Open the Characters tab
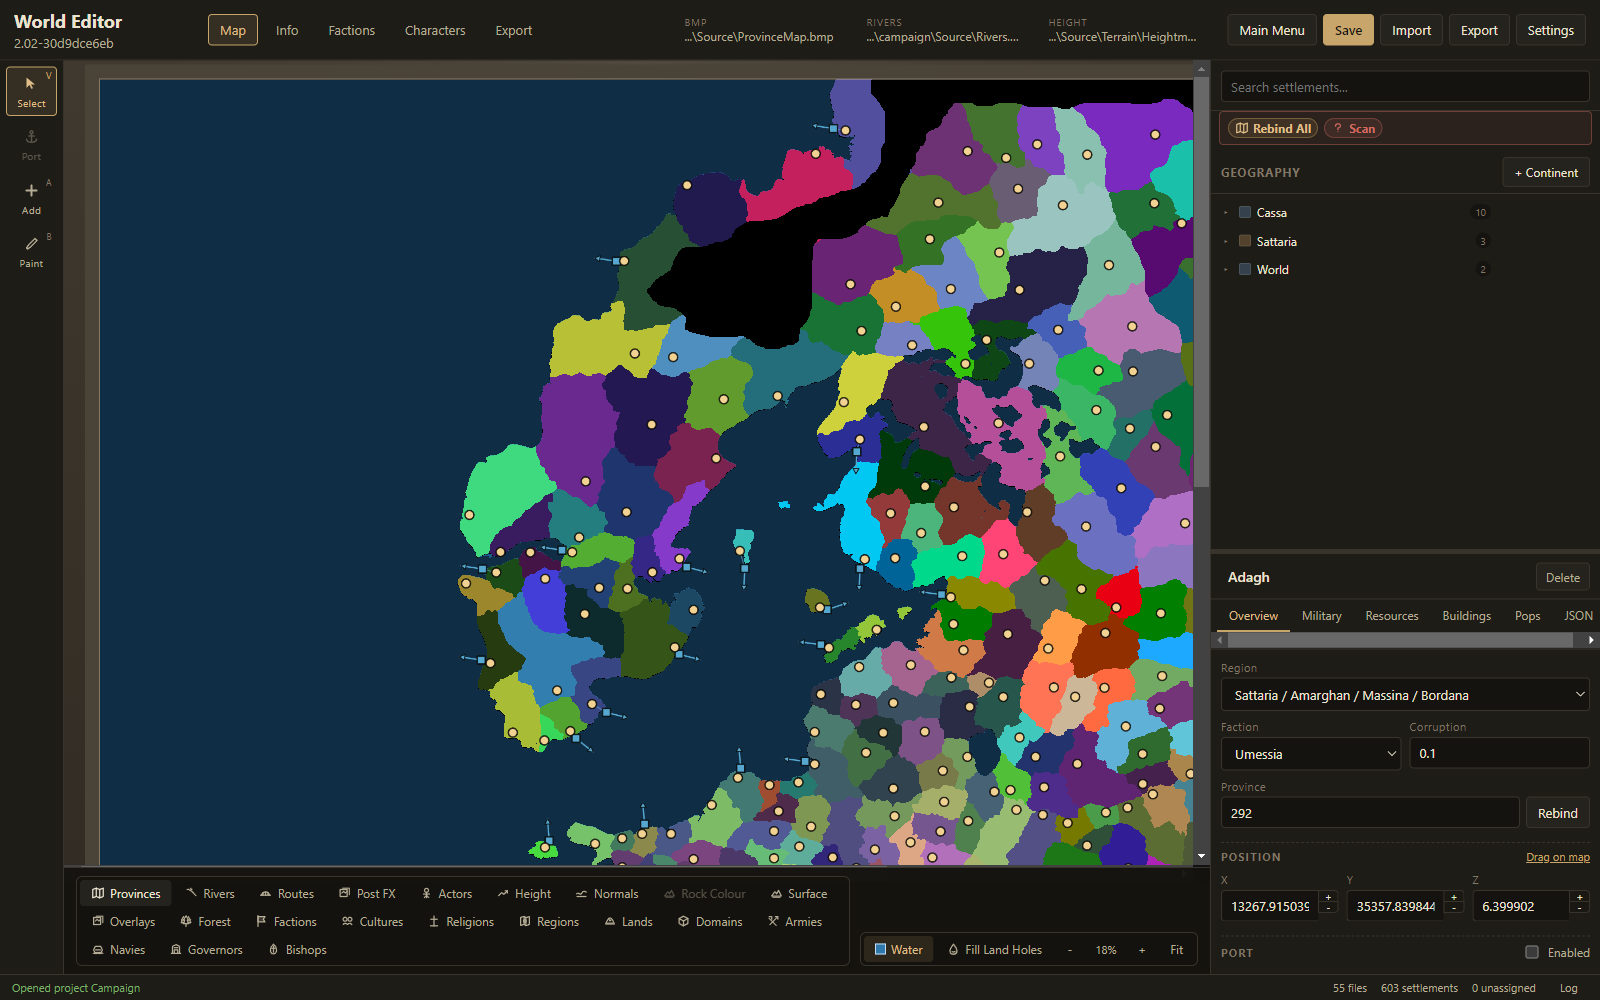 tap(435, 30)
